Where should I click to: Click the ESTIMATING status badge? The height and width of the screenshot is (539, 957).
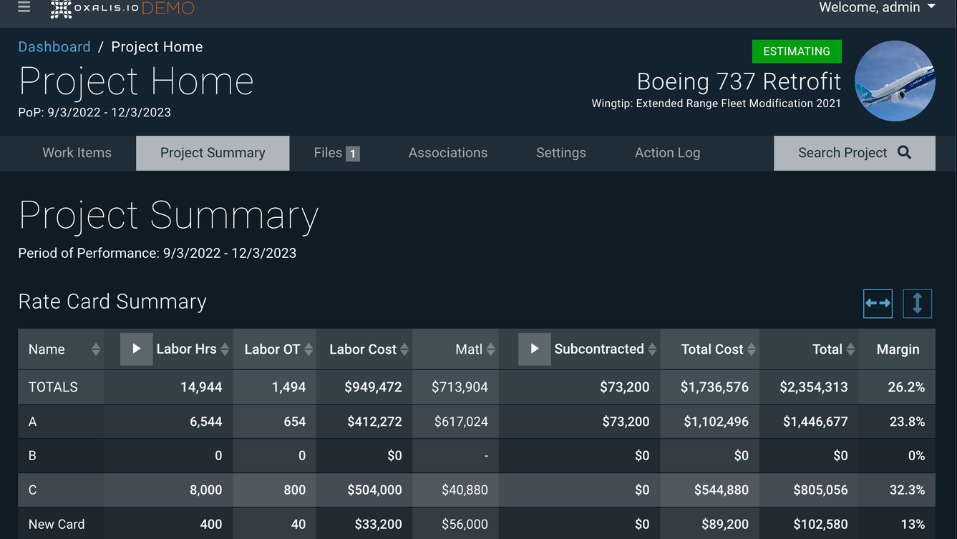coord(796,51)
